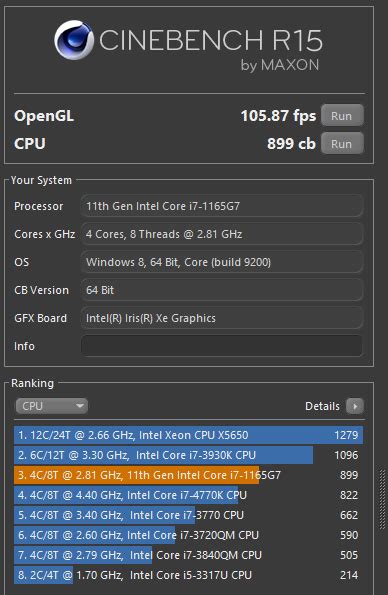
Task: Select the Cores x GHz field
Action: click(x=222, y=234)
